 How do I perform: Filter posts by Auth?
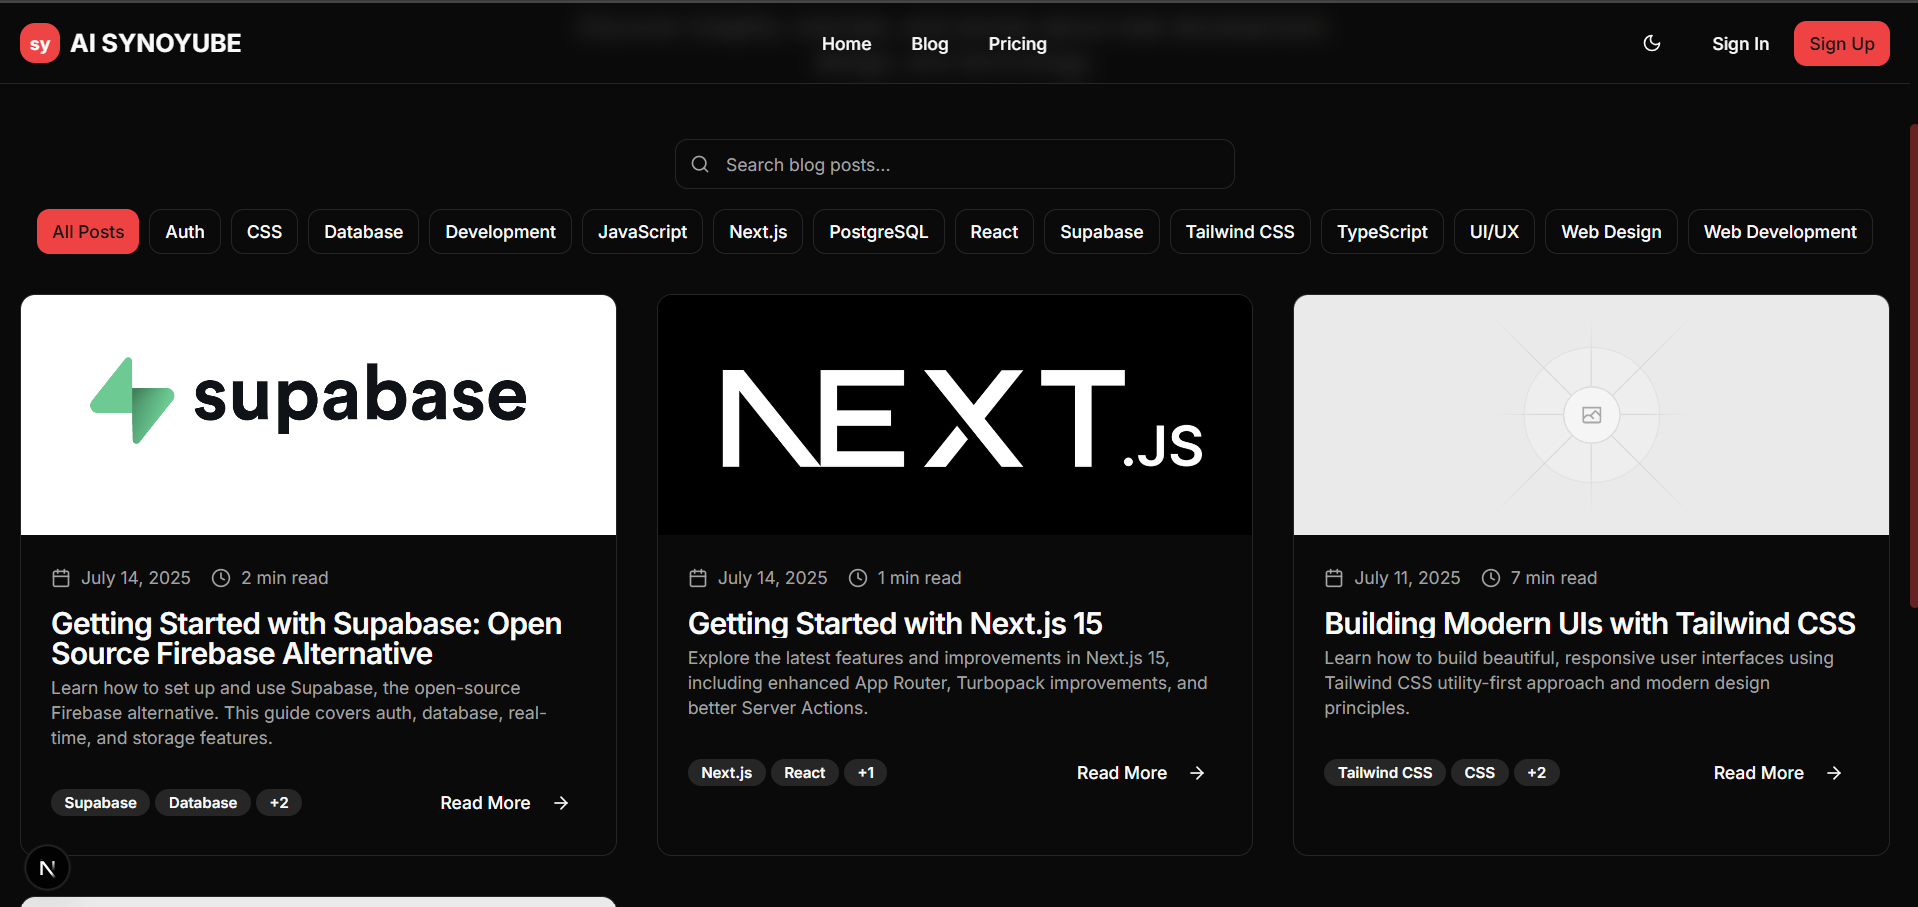[185, 232]
